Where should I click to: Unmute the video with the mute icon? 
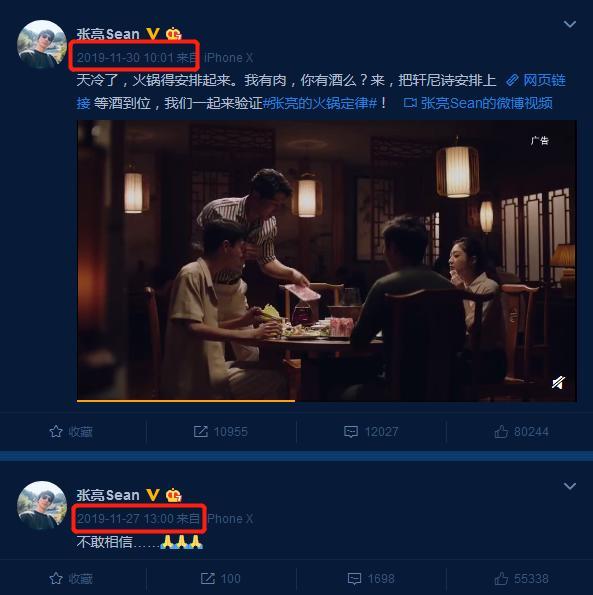coord(558,382)
